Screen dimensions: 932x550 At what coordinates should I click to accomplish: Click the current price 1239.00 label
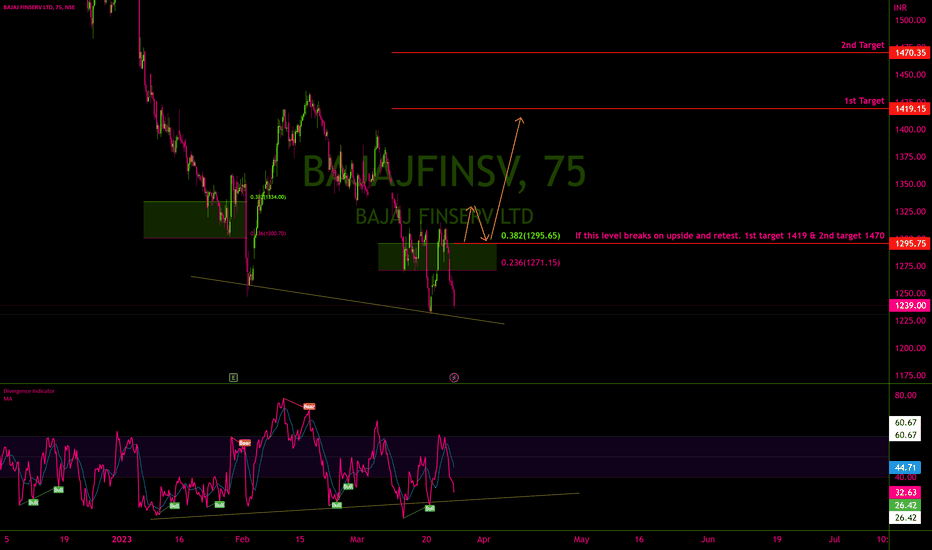tap(910, 306)
